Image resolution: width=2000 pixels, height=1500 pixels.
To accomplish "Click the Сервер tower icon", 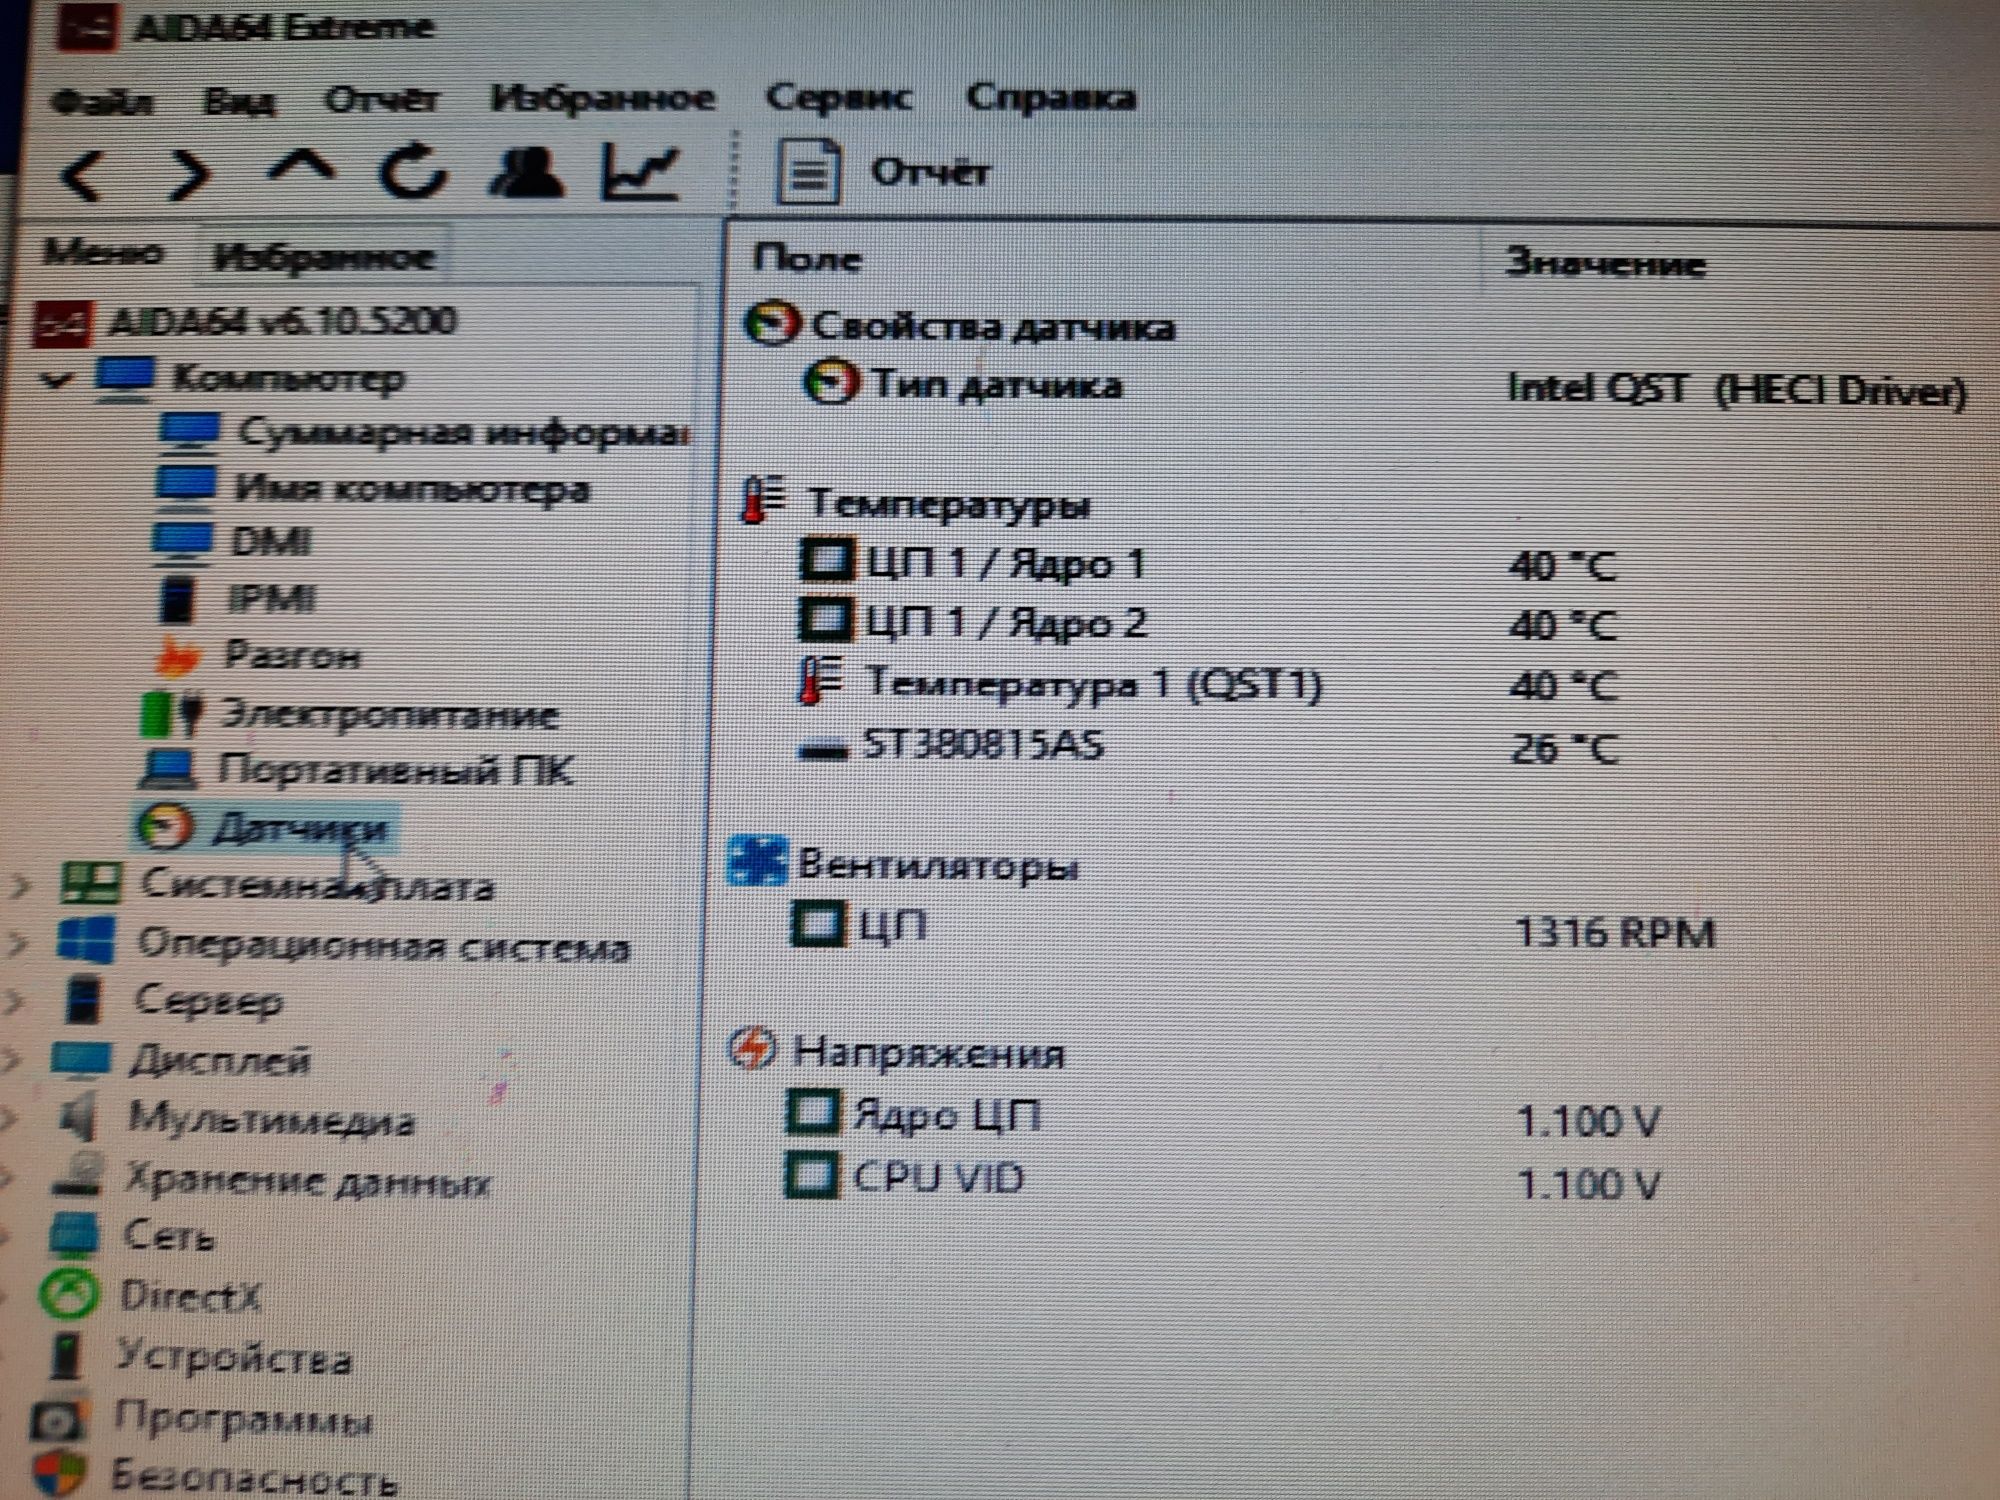I will click(x=83, y=999).
